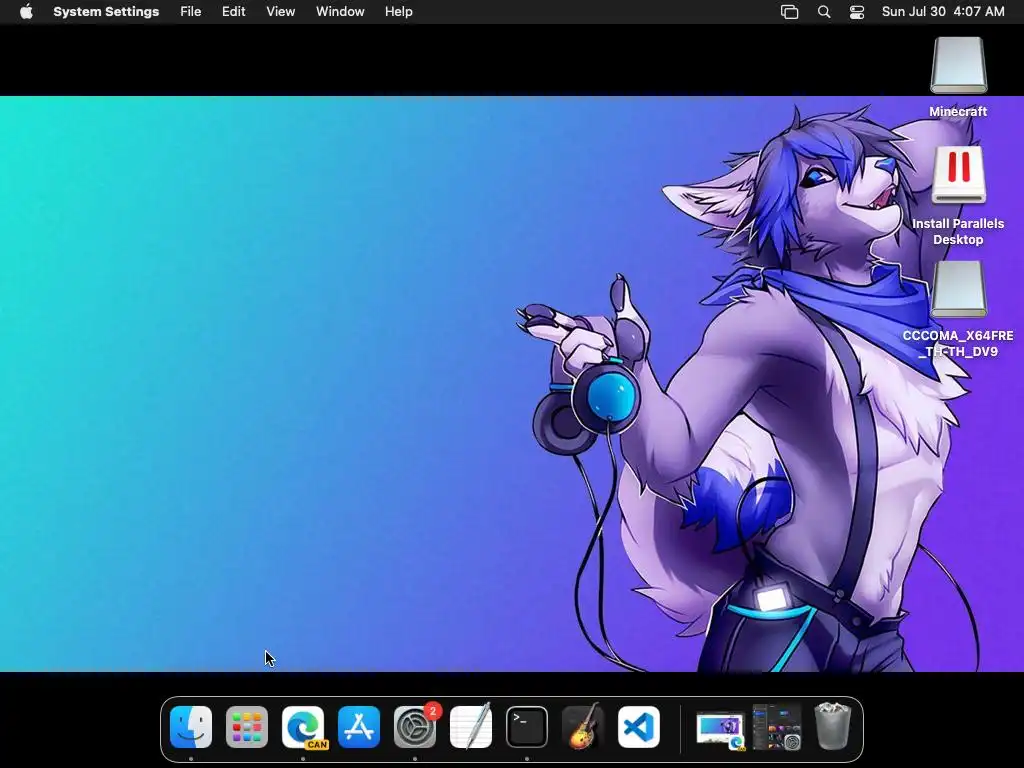Click the date and time clock
The height and width of the screenshot is (768, 1024).
(x=943, y=12)
